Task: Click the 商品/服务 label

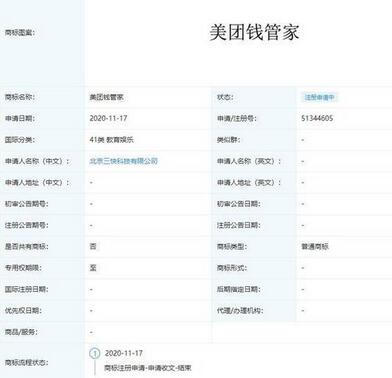Action: 21,332
